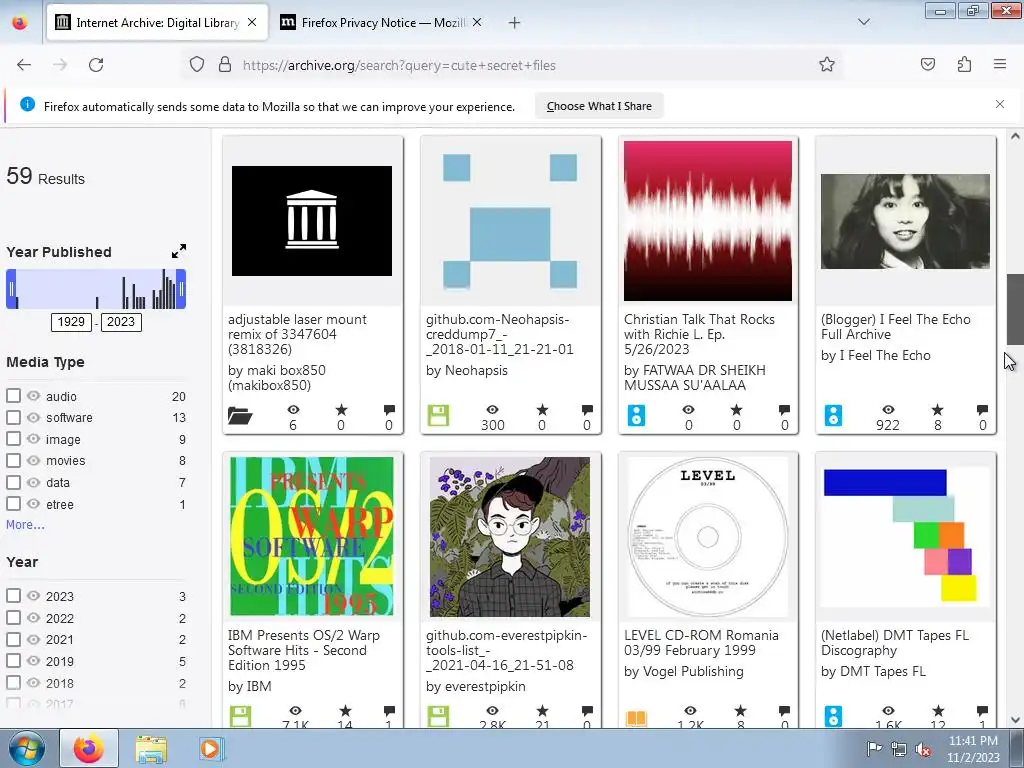Bookmark this page with the star icon
1024x768 pixels.
point(827,65)
